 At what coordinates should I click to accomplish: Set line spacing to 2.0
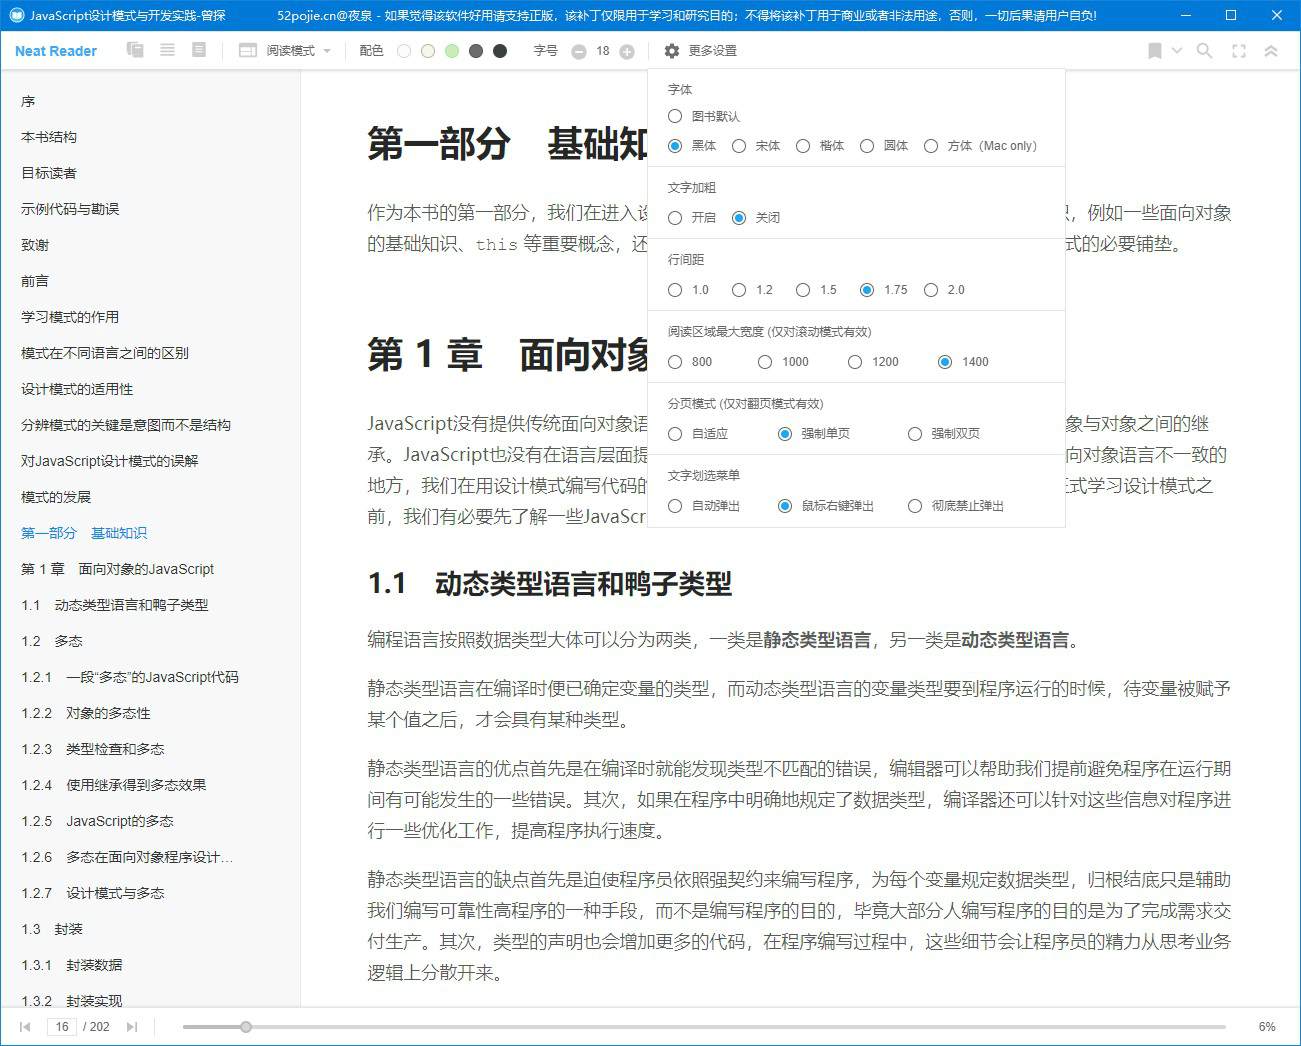pos(931,290)
